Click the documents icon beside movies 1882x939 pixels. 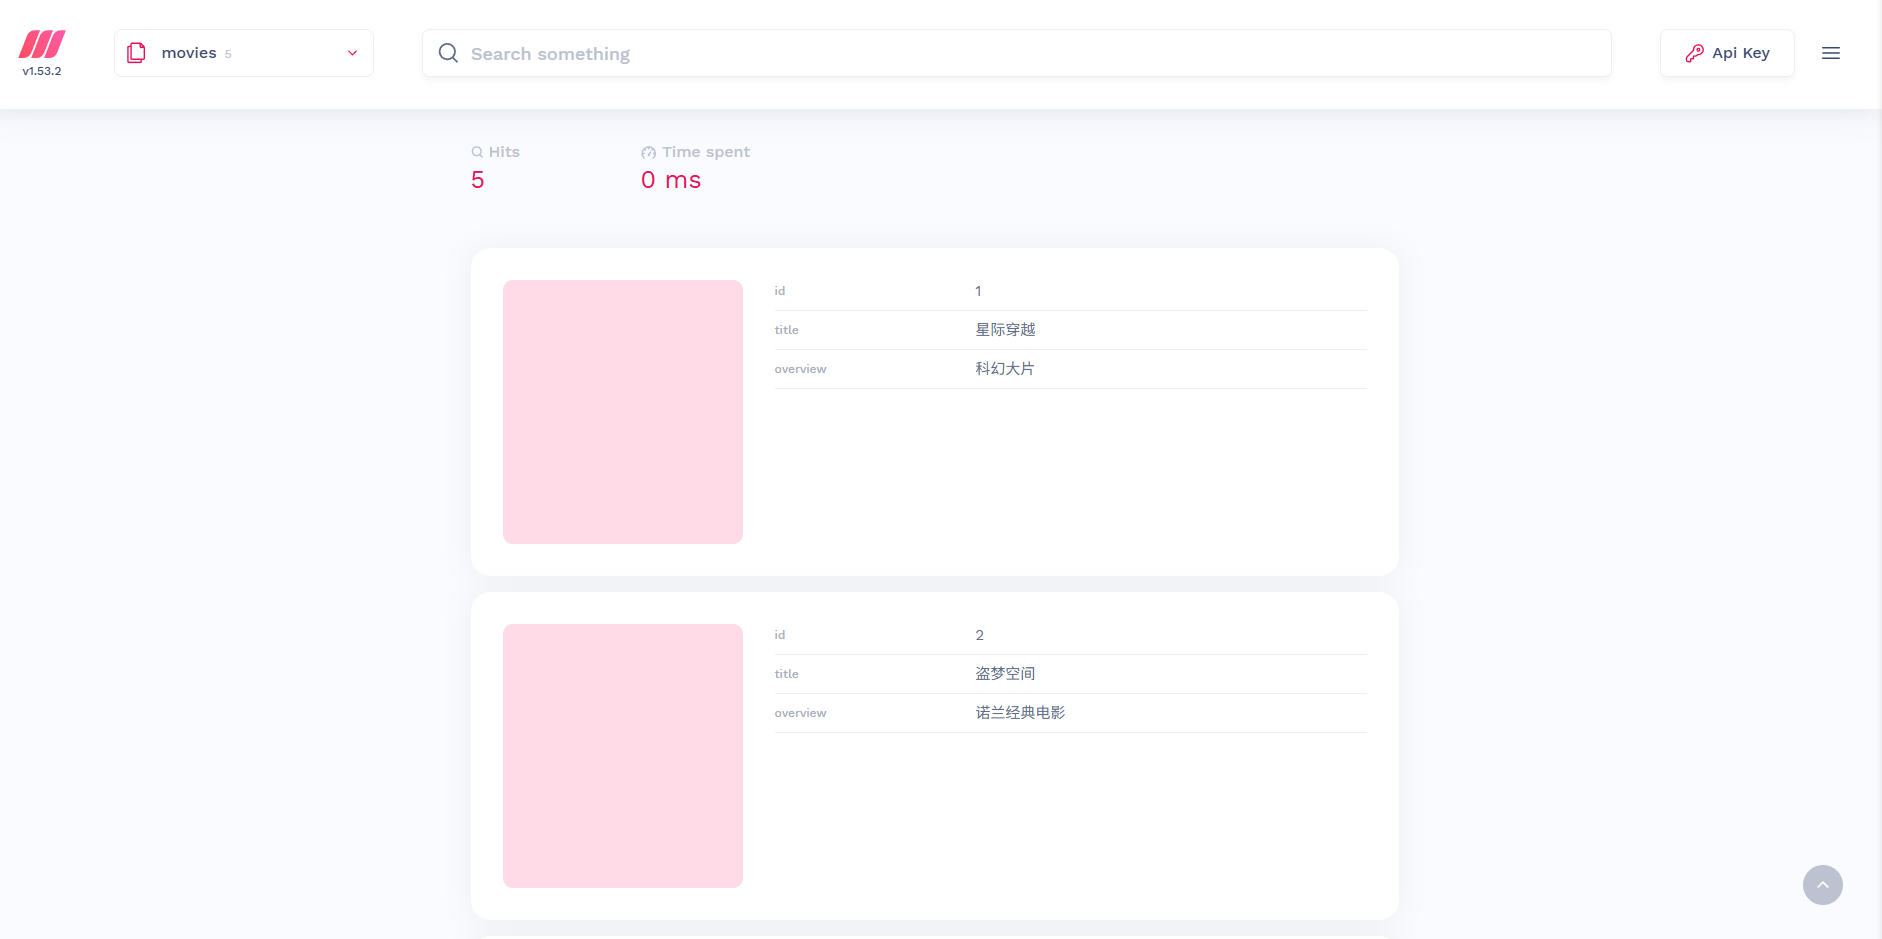coord(137,53)
